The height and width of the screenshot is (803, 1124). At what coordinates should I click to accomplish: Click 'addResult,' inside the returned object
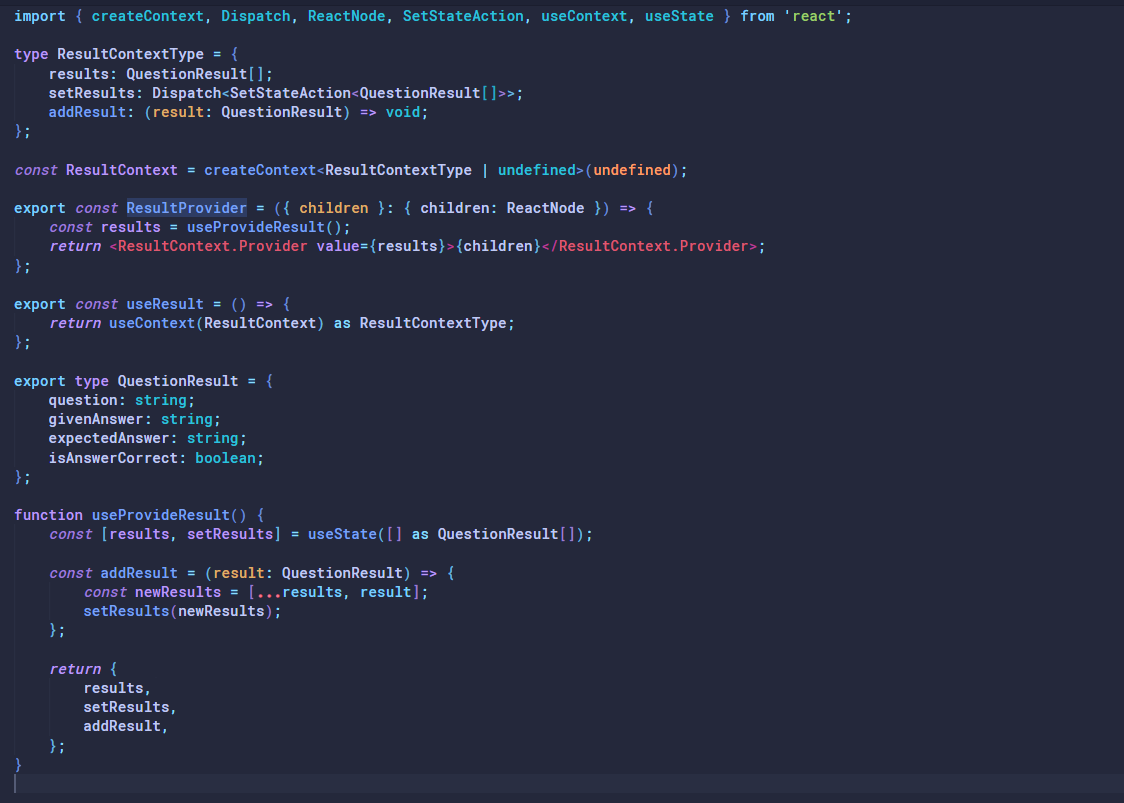pyautogui.click(x=125, y=726)
